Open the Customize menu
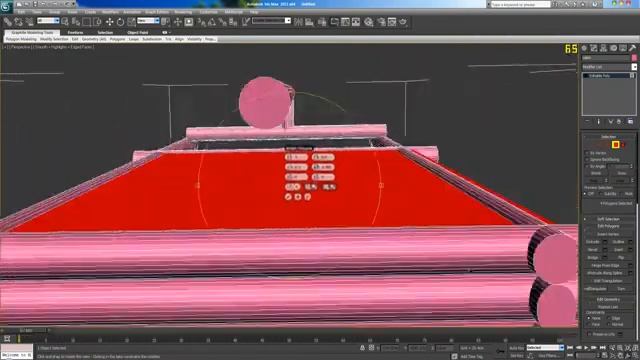This screenshot has width=640, height=360. [209, 12]
